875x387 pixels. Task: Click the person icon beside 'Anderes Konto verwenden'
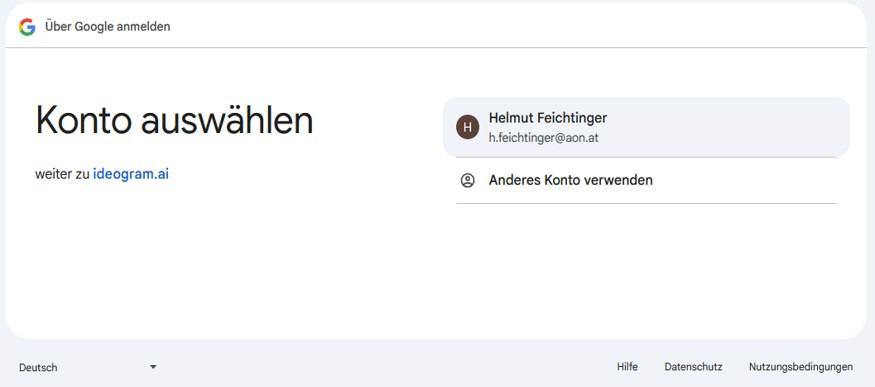pos(468,180)
